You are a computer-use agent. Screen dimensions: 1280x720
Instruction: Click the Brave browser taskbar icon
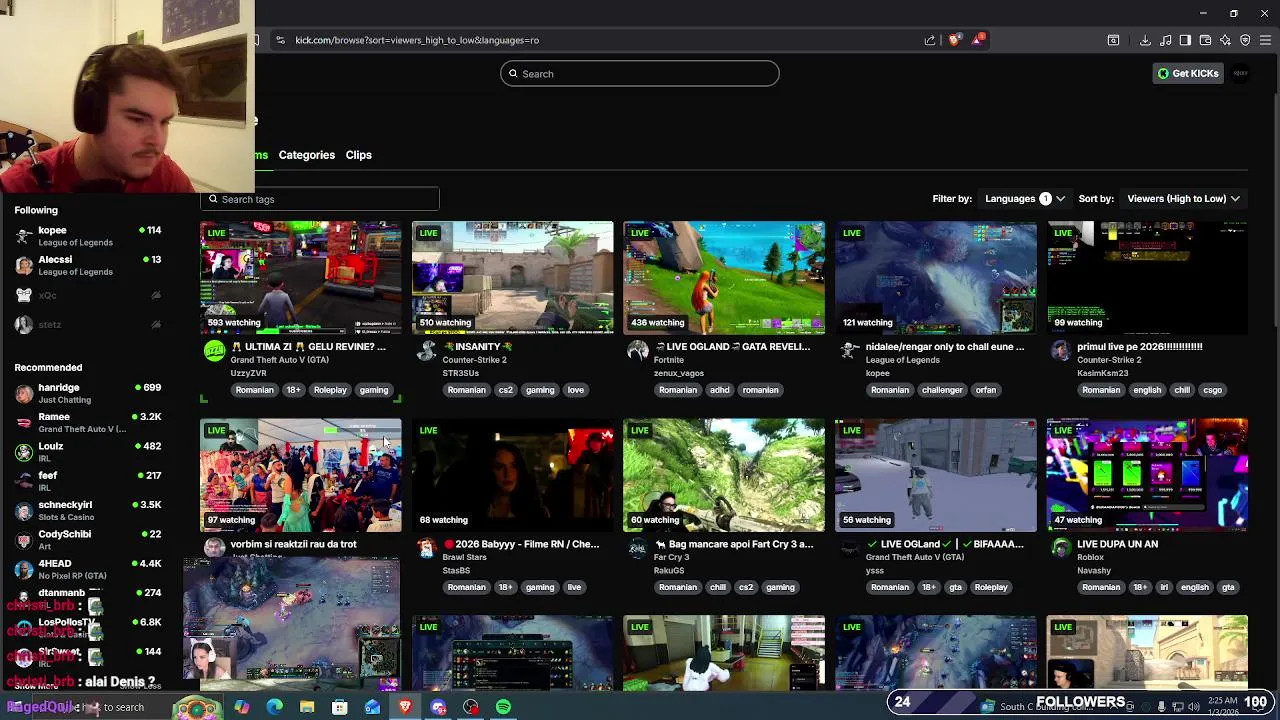tap(405, 707)
